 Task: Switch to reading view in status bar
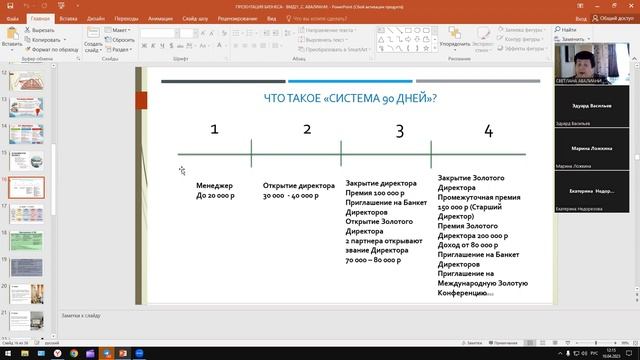point(555,343)
